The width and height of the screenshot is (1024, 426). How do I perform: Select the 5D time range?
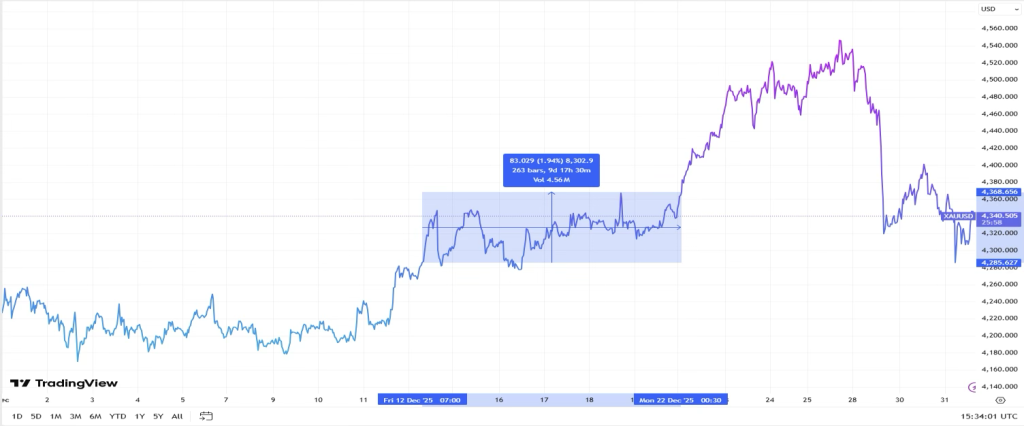(36, 415)
